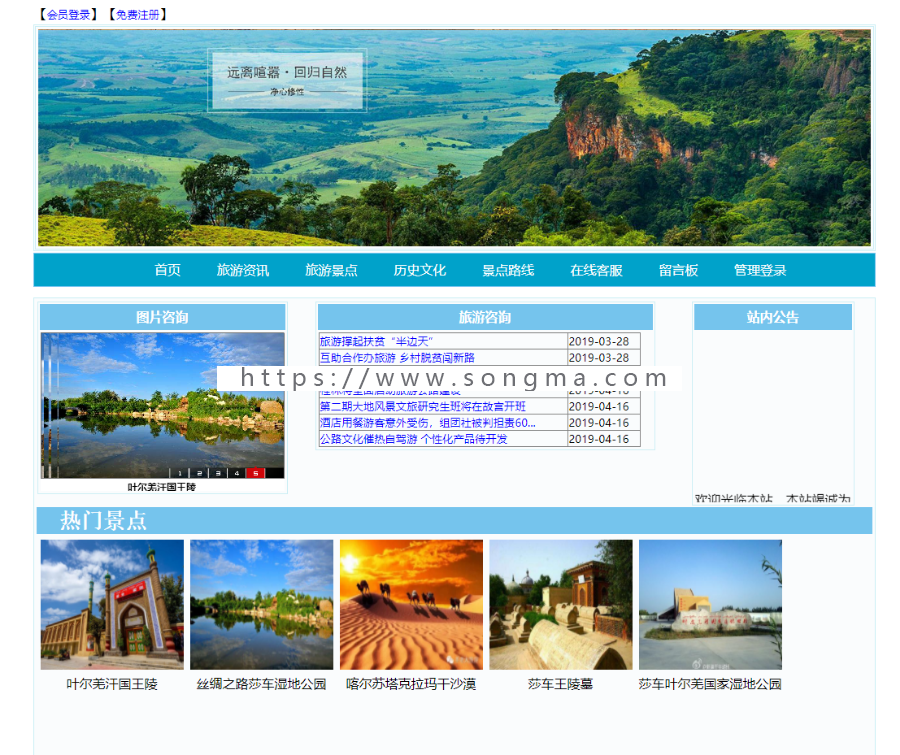
Task: Select slide 3 in the image carousel
Action: pos(218,473)
